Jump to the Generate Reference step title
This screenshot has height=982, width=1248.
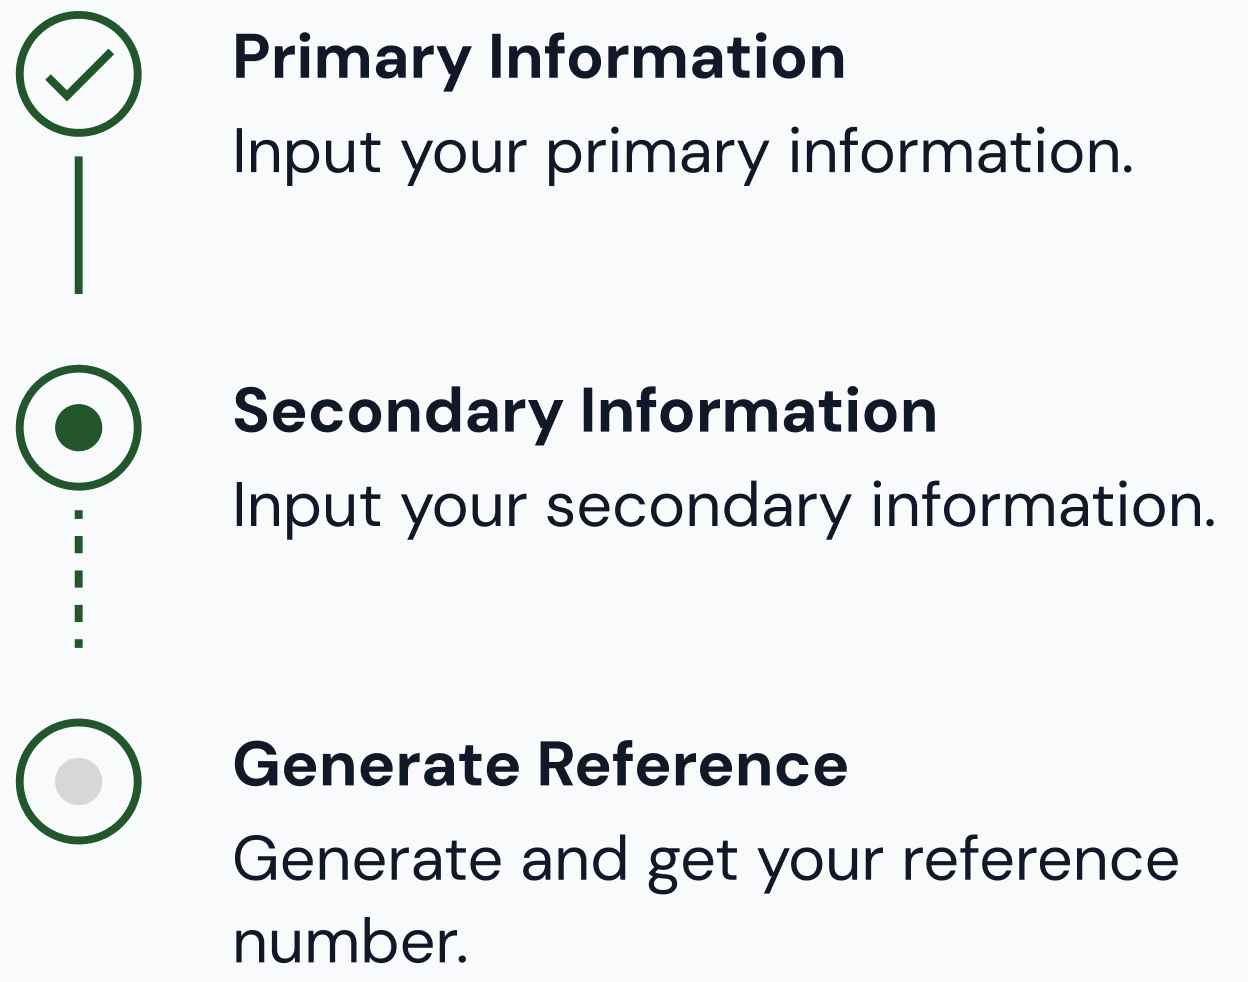[540, 765]
